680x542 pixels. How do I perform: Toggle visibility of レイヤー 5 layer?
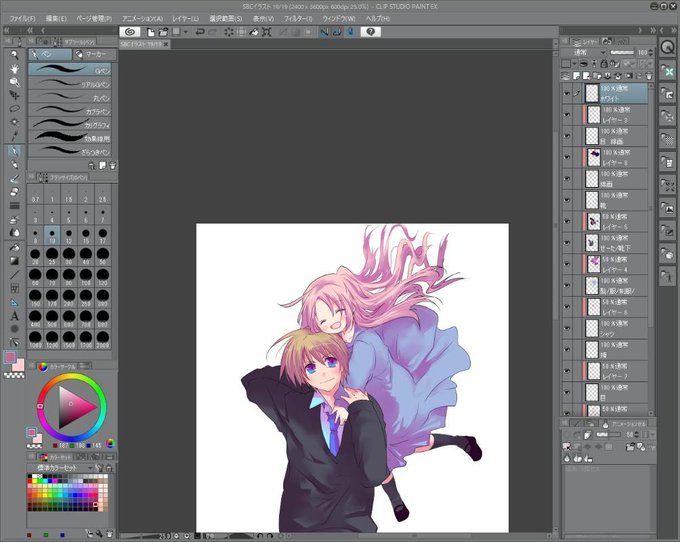[x=567, y=221]
